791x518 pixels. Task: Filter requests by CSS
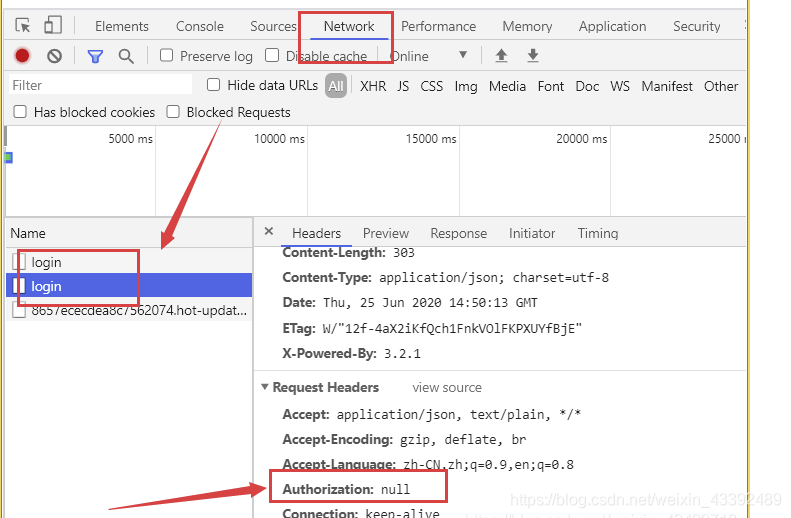(x=432, y=86)
